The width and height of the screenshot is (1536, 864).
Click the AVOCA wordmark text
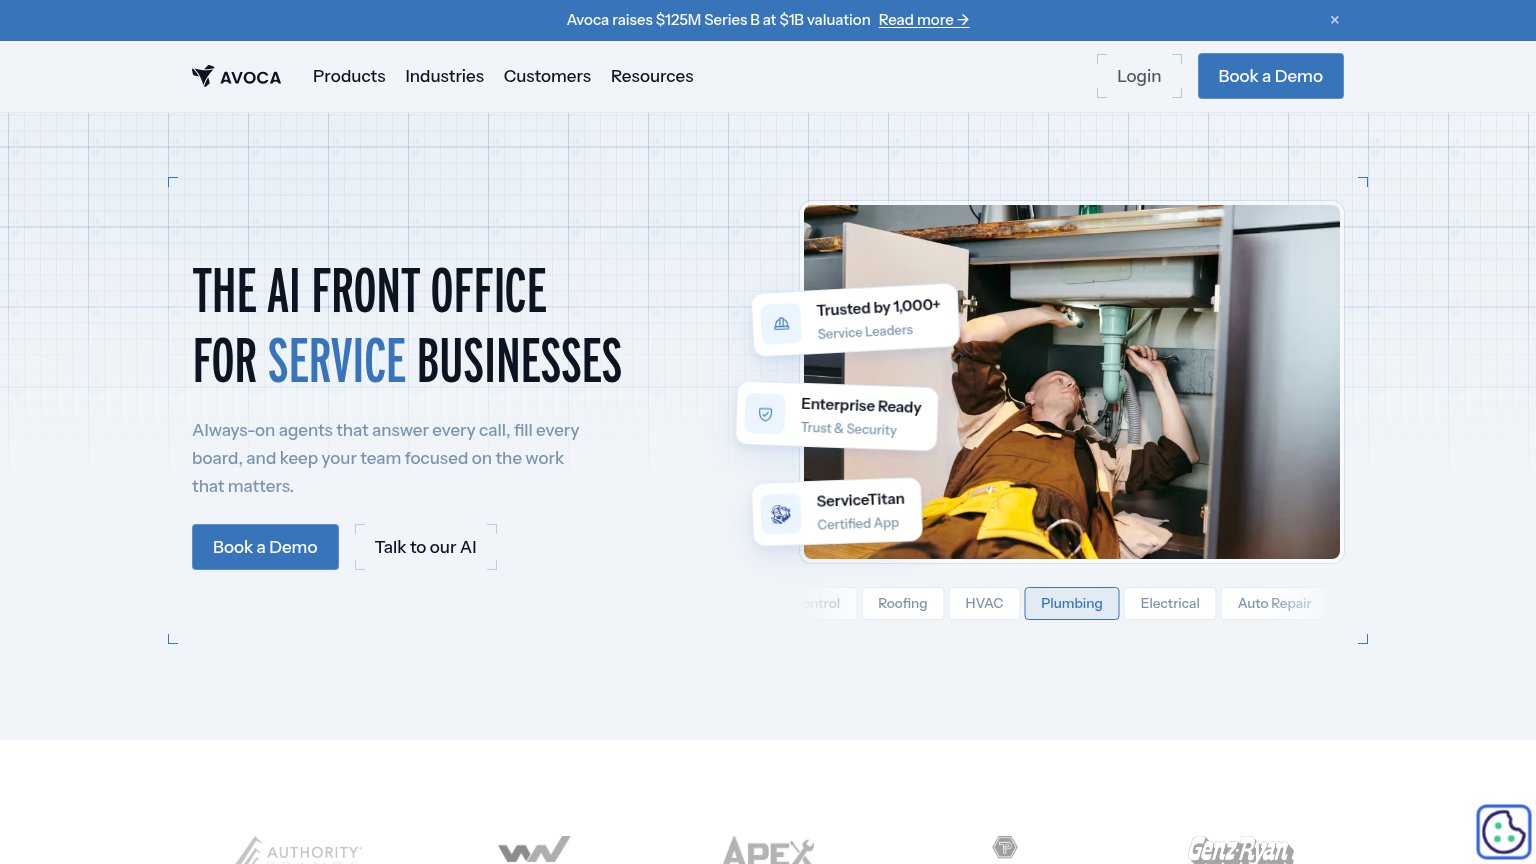[251, 77]
